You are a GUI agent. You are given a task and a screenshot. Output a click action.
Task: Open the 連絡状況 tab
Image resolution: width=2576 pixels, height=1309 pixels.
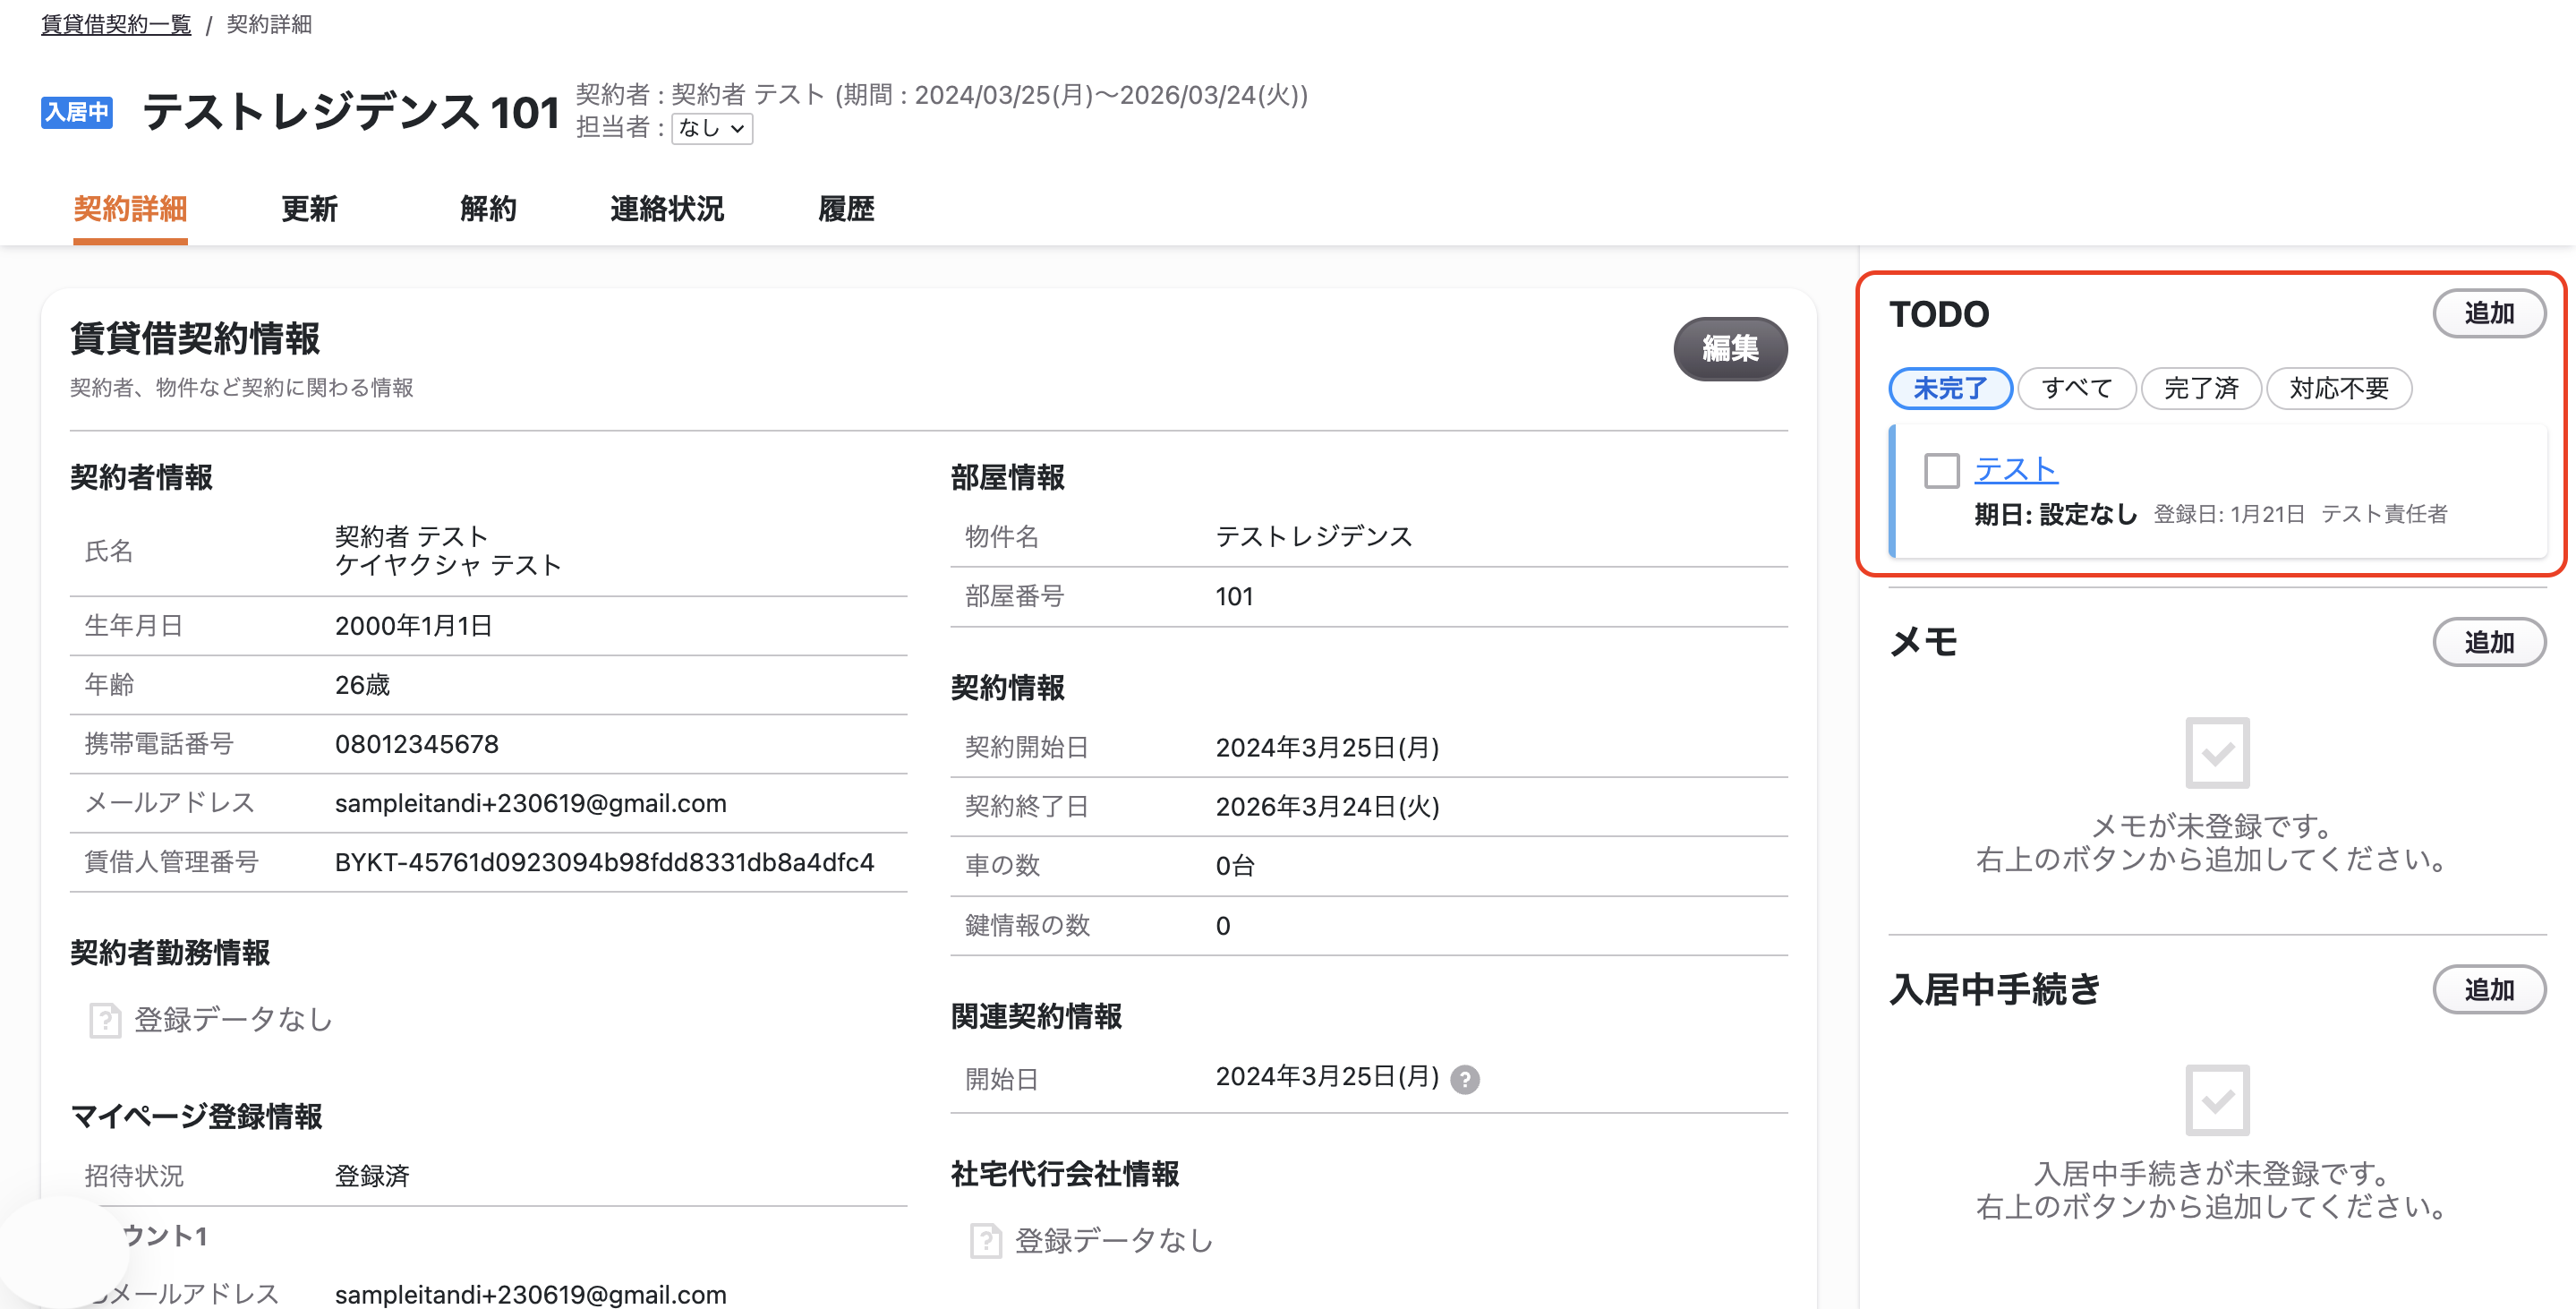[x=667, y=209]
